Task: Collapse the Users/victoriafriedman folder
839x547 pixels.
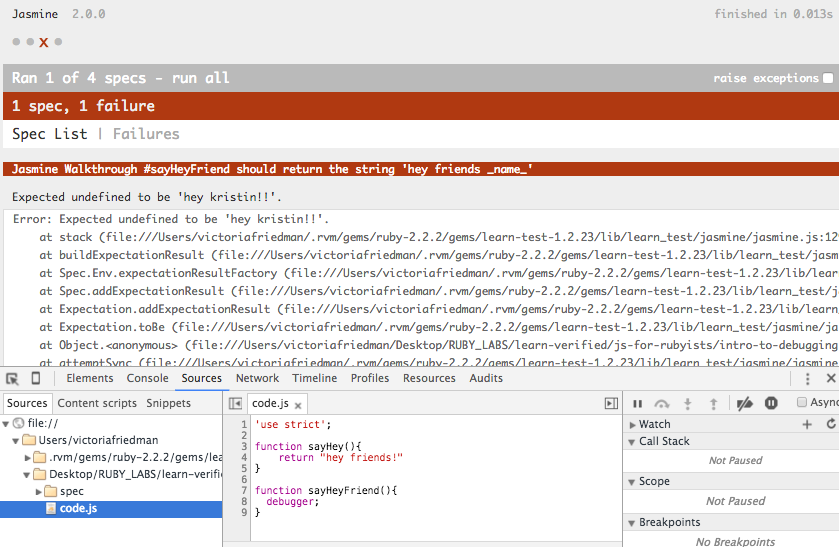Action: click(16, 441)
